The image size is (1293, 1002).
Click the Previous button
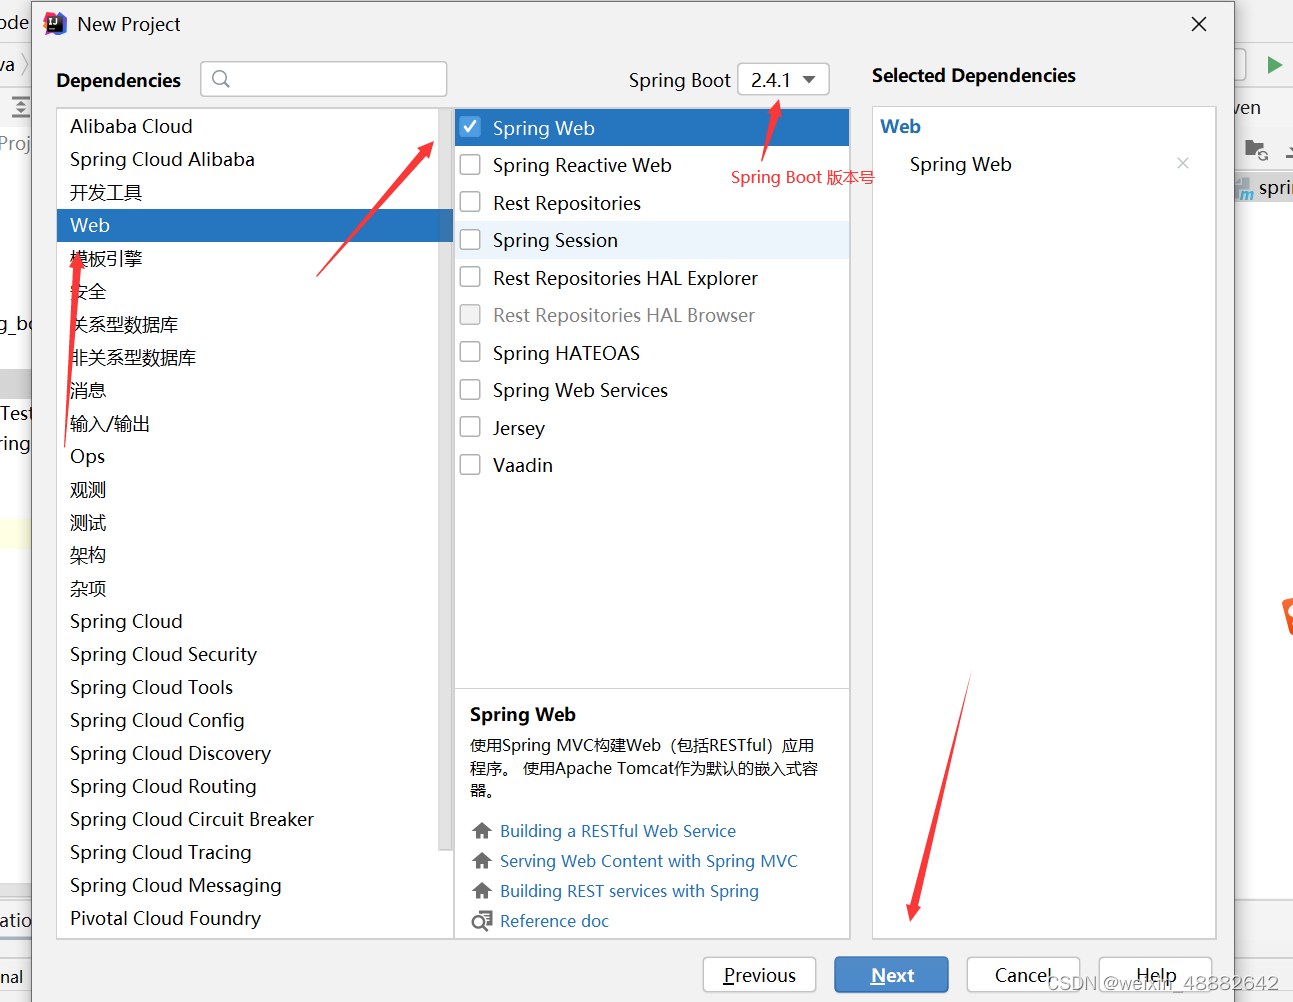tap(759, 975)
